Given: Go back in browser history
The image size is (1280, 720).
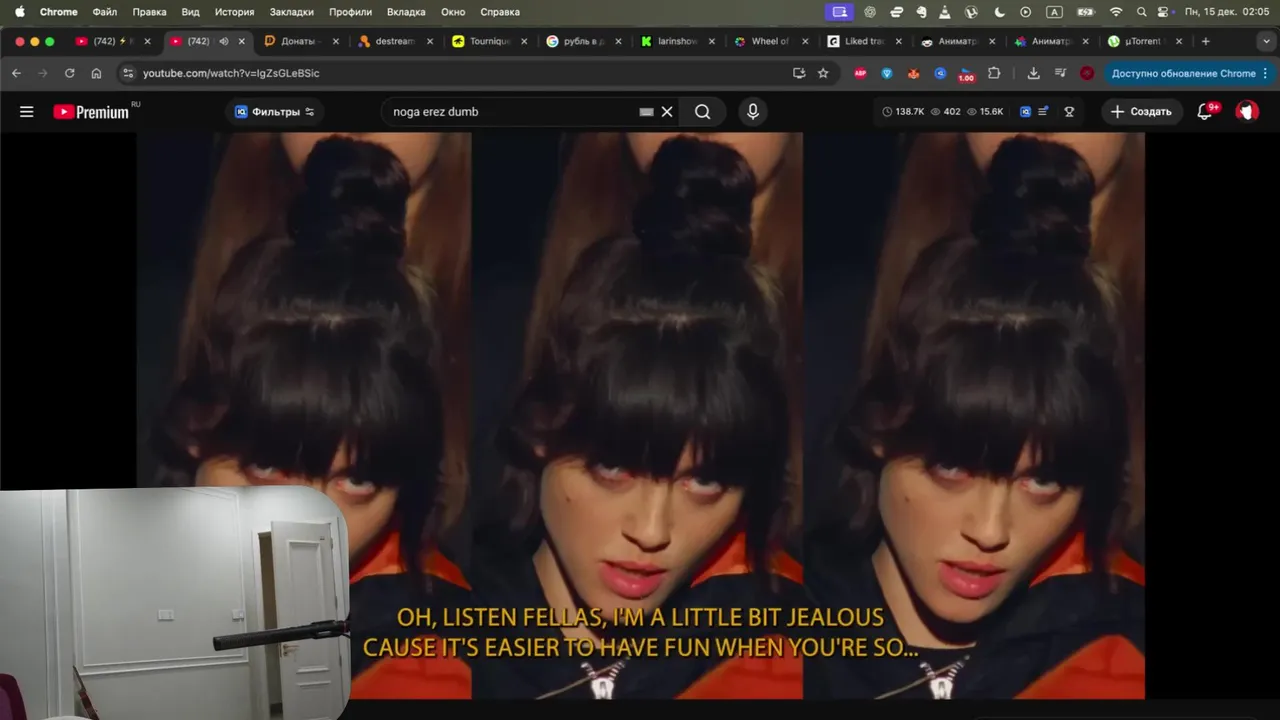Looking at the screenshot, I should [x=16, y=73].
